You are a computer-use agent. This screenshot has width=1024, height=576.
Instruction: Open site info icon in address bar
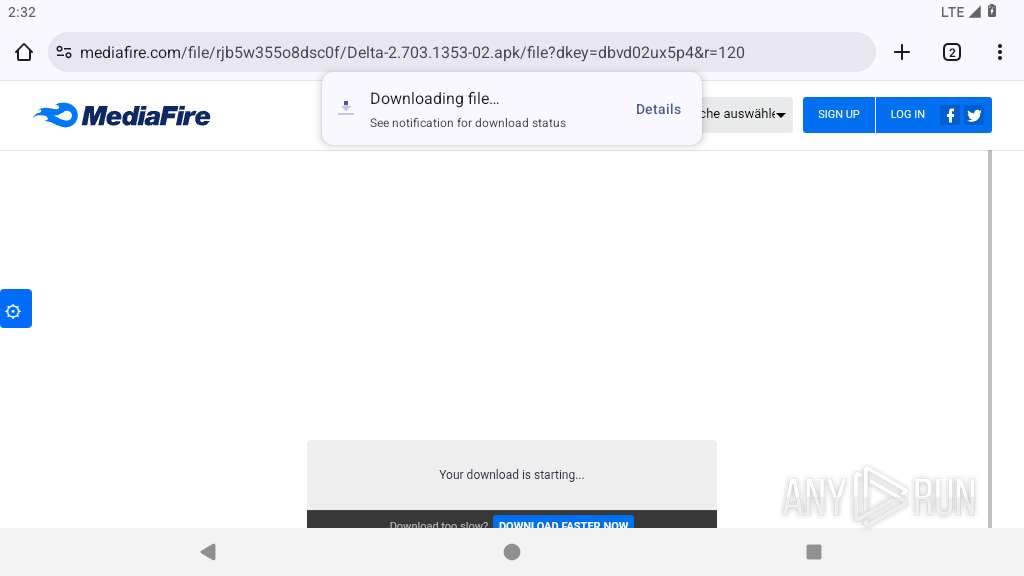(64, 52)
